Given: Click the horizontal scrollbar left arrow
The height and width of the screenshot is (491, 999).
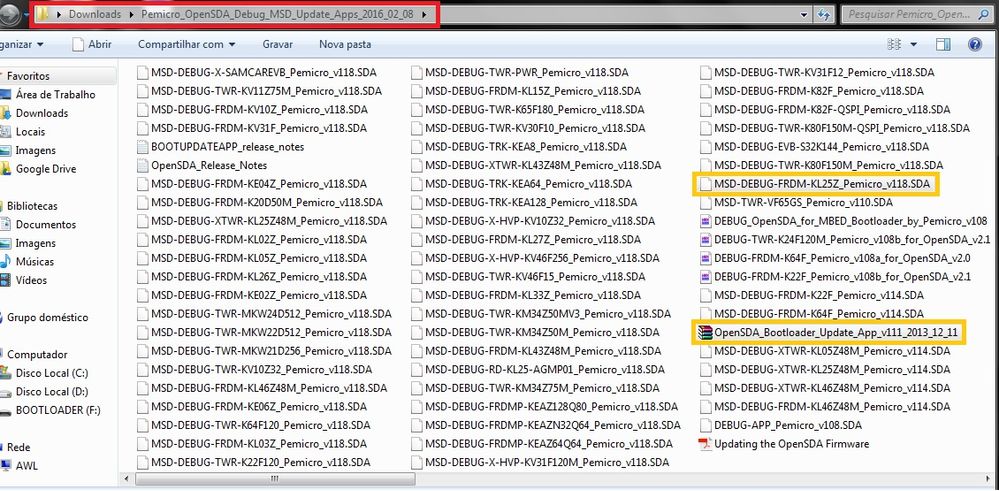Looking at the screenshot, I should (126, 478).
